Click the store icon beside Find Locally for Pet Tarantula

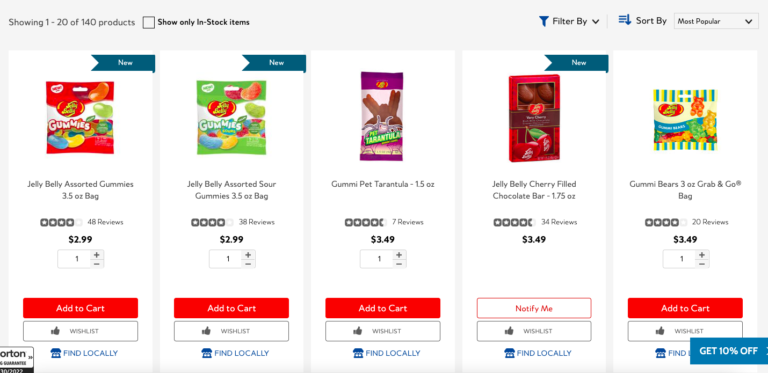point(358,353)
